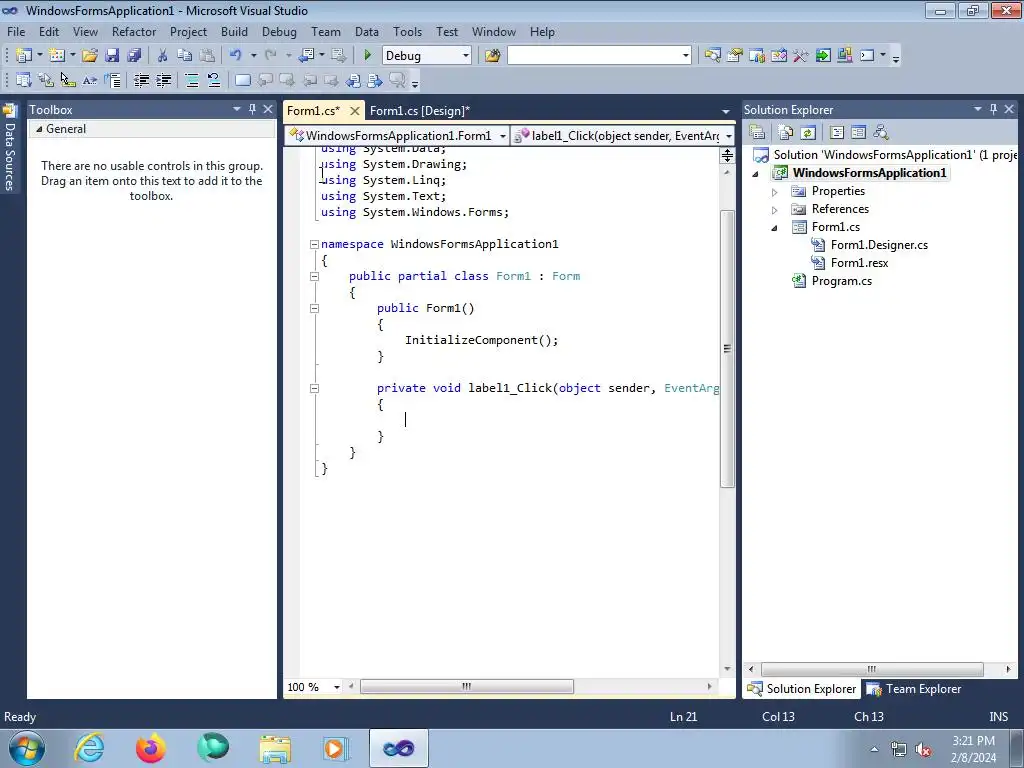Click the Navigate Backward icon

pyautogui.click(x=306, y=56)
